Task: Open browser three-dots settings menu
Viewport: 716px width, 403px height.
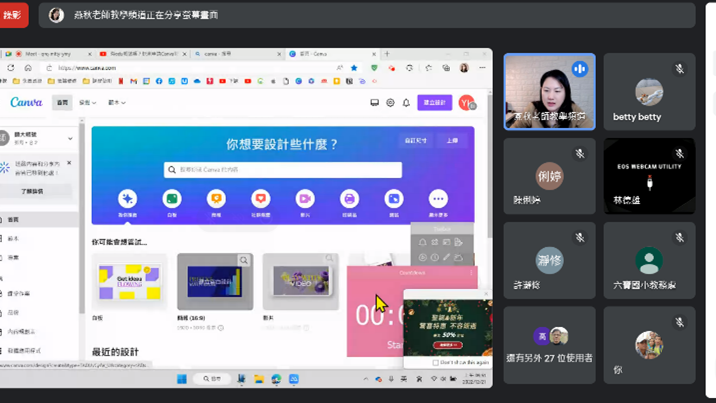Action: pyautogui.click(x=482, y=68)
